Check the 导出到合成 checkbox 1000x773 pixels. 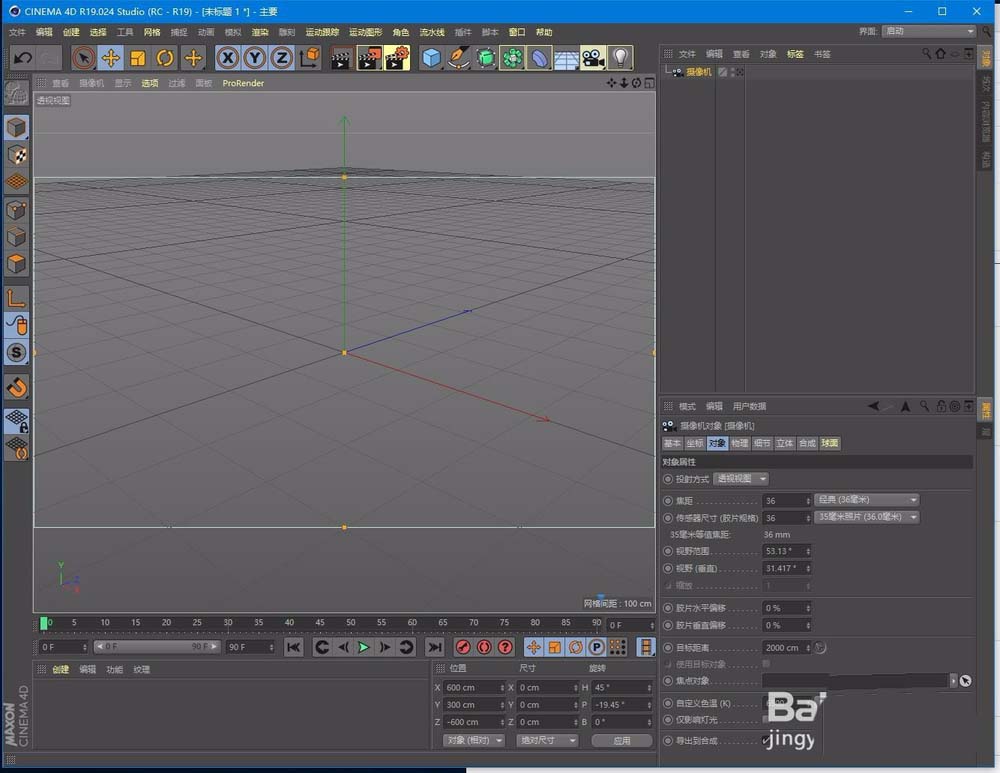point(767,740)
